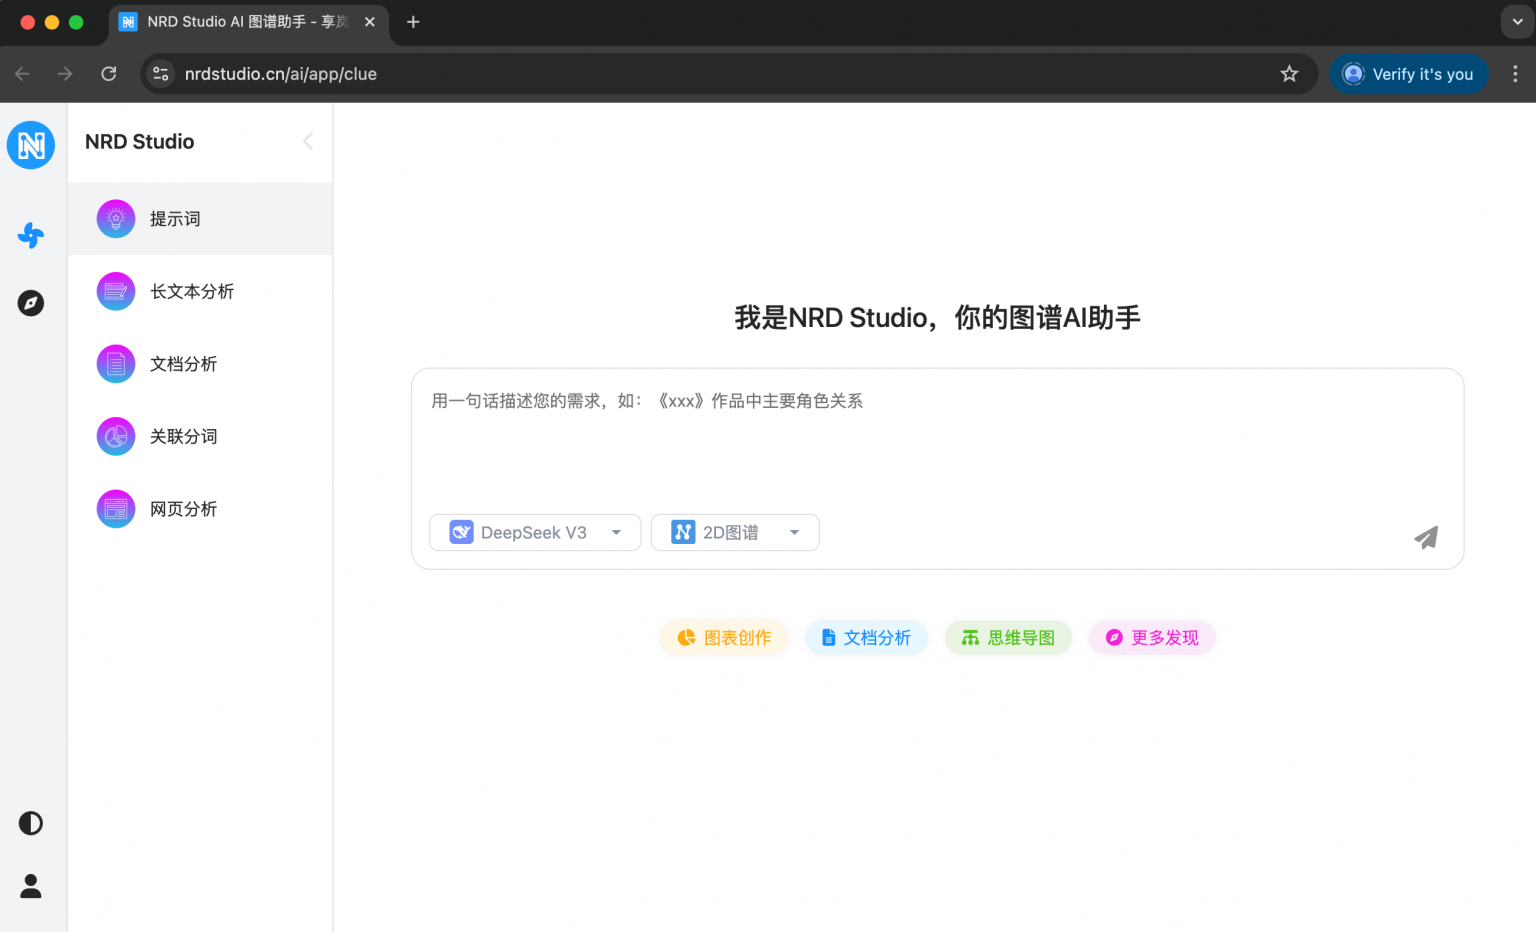Click the 更多发现 button

point(1152,638)
